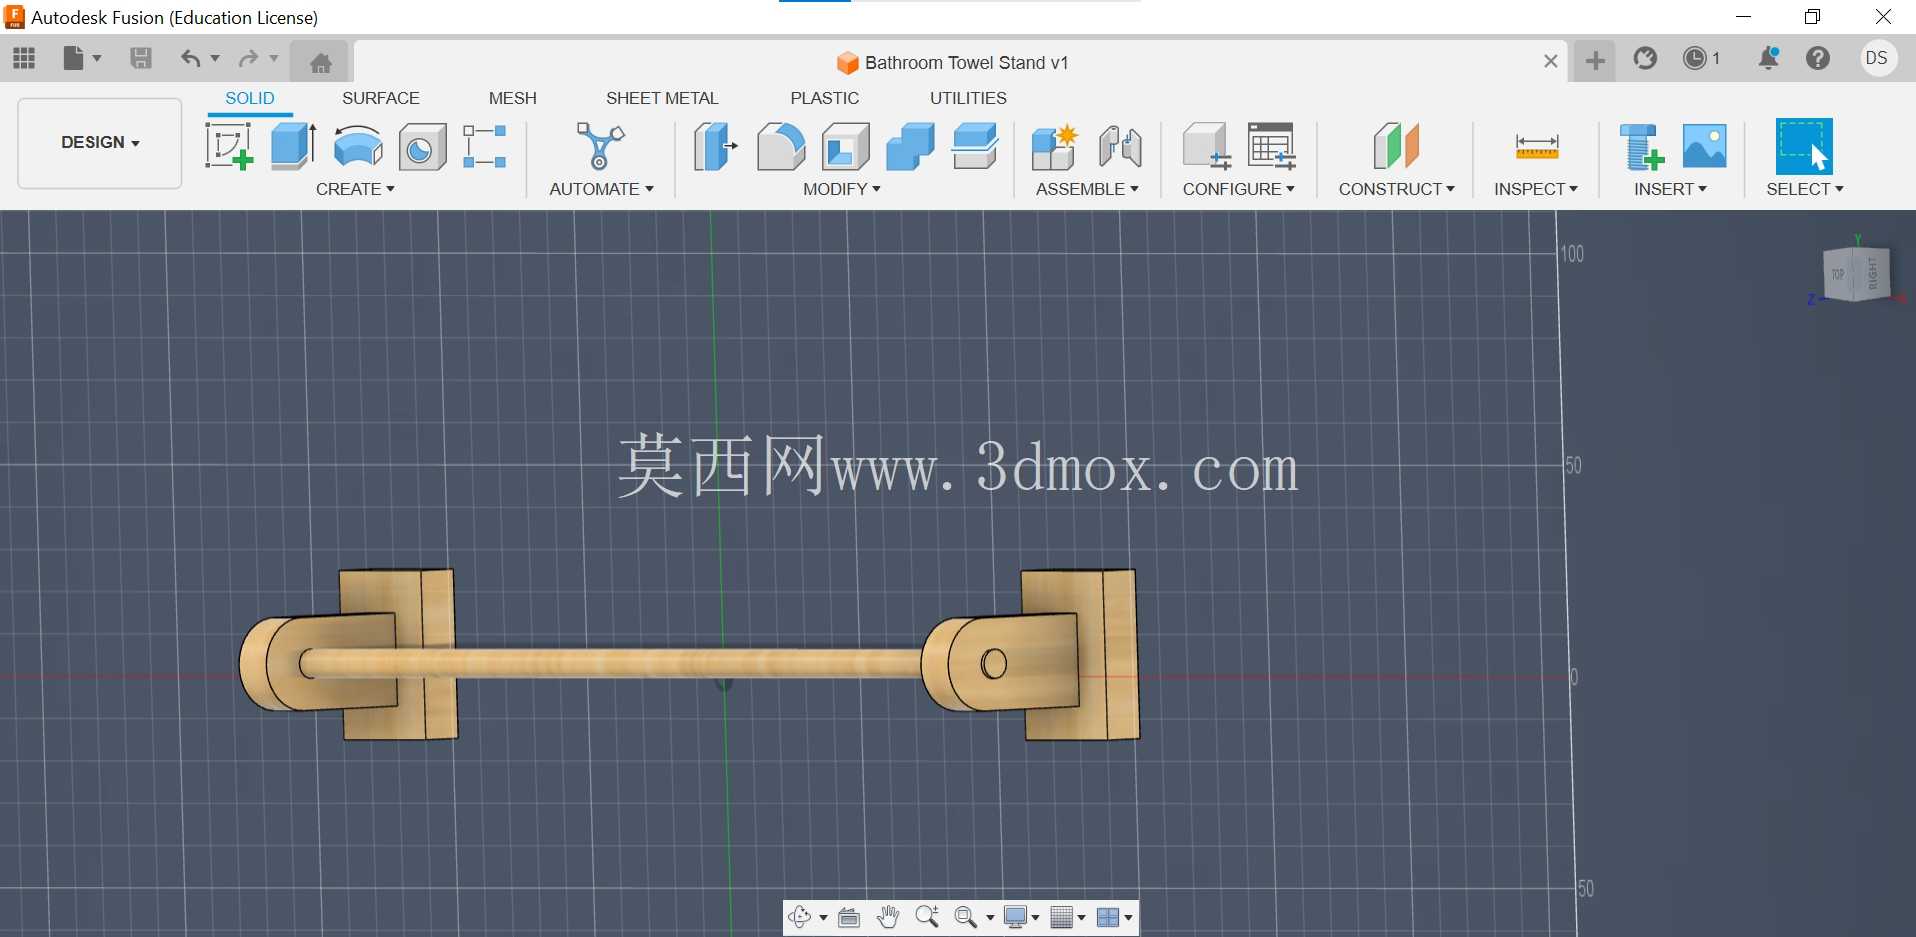Viewport: 1916px width, 937px height.
Task: Activate the Select tool
Action: point(1804,146)
